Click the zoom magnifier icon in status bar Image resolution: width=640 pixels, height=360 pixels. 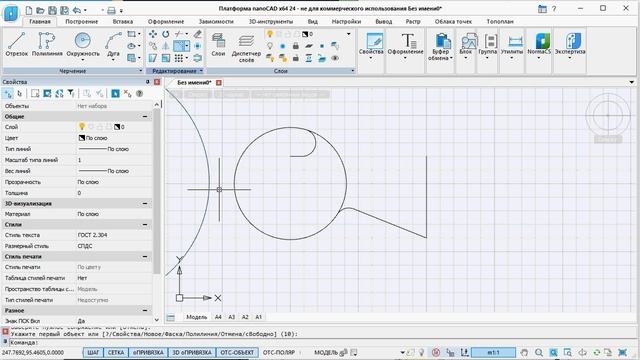click(x=539, y=352)
